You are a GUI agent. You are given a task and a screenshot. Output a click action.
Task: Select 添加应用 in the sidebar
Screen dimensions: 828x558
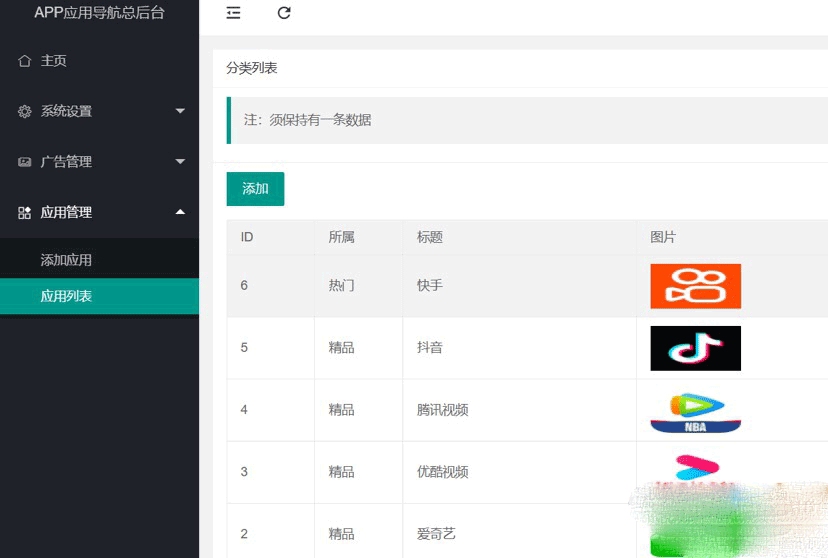coord(66,260)
